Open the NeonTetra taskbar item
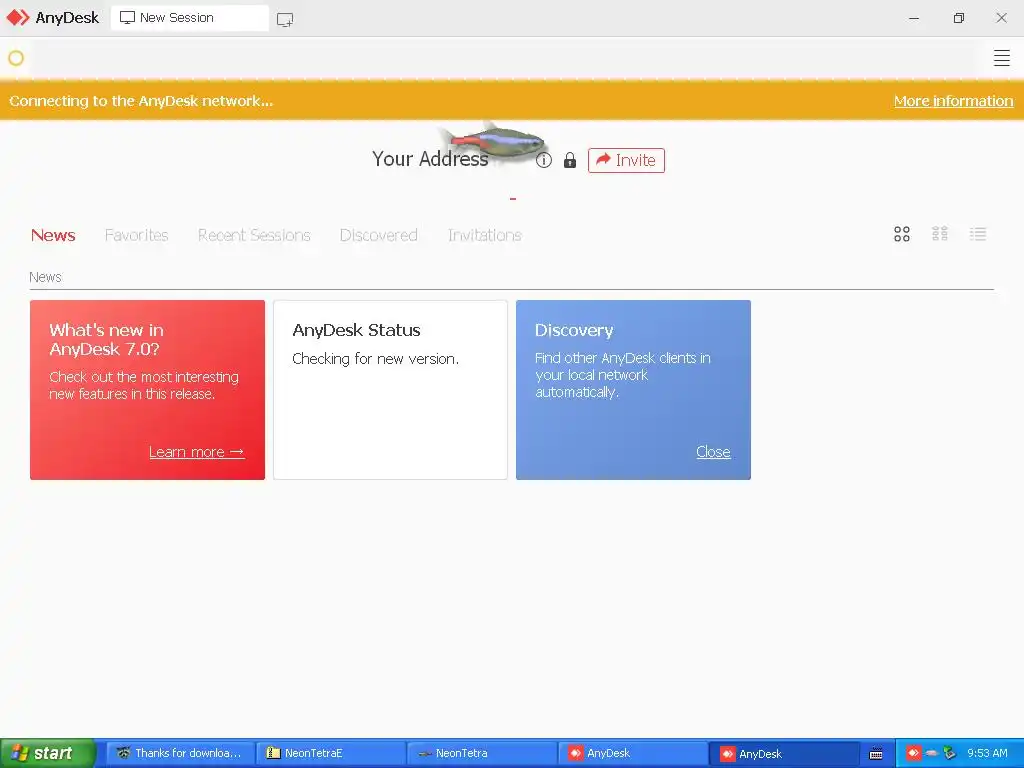 tap(481, 754)
